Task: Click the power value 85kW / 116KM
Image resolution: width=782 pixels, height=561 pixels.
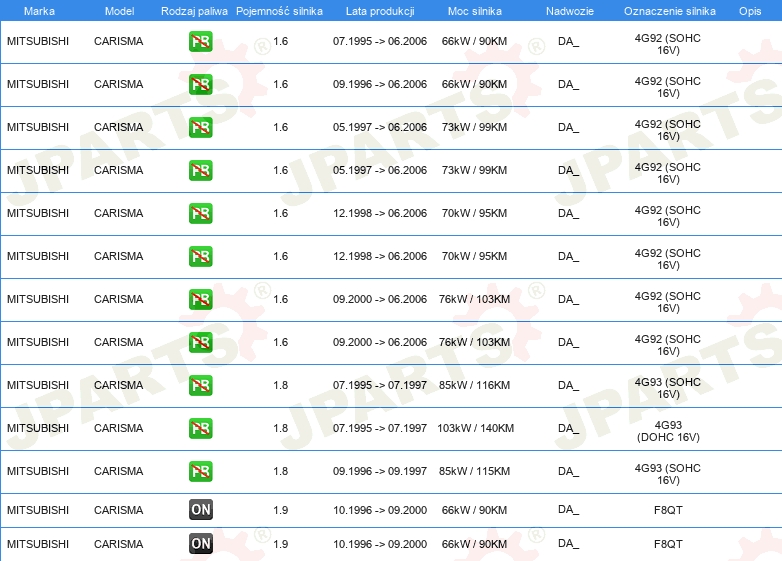Action: [x=474, y=385]
